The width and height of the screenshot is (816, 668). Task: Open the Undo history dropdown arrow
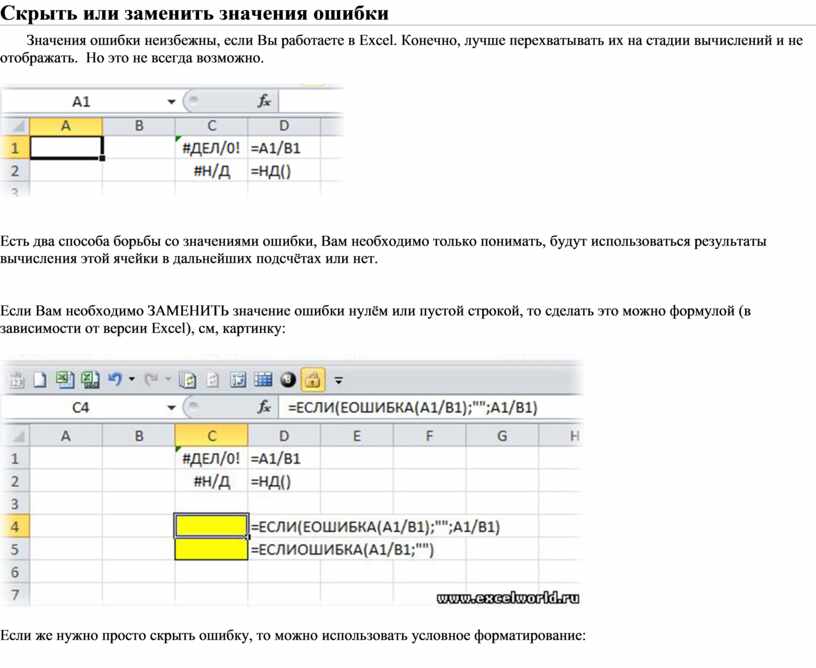coord(132,380)
